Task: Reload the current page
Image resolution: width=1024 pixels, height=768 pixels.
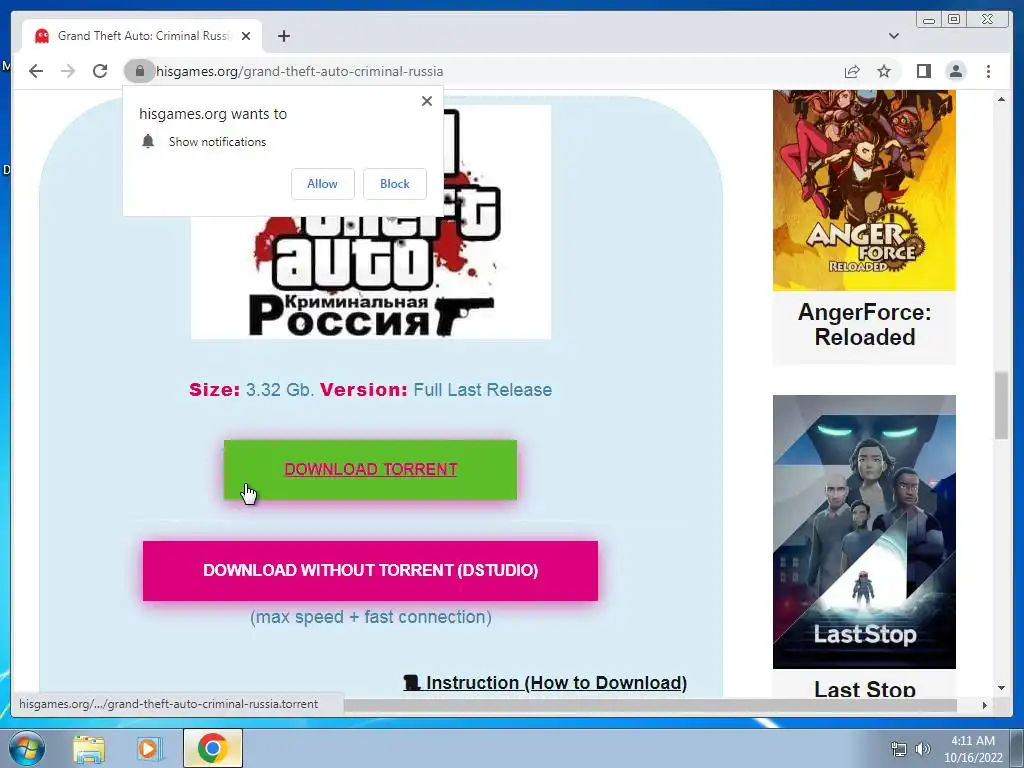Action: click(100, 71)
